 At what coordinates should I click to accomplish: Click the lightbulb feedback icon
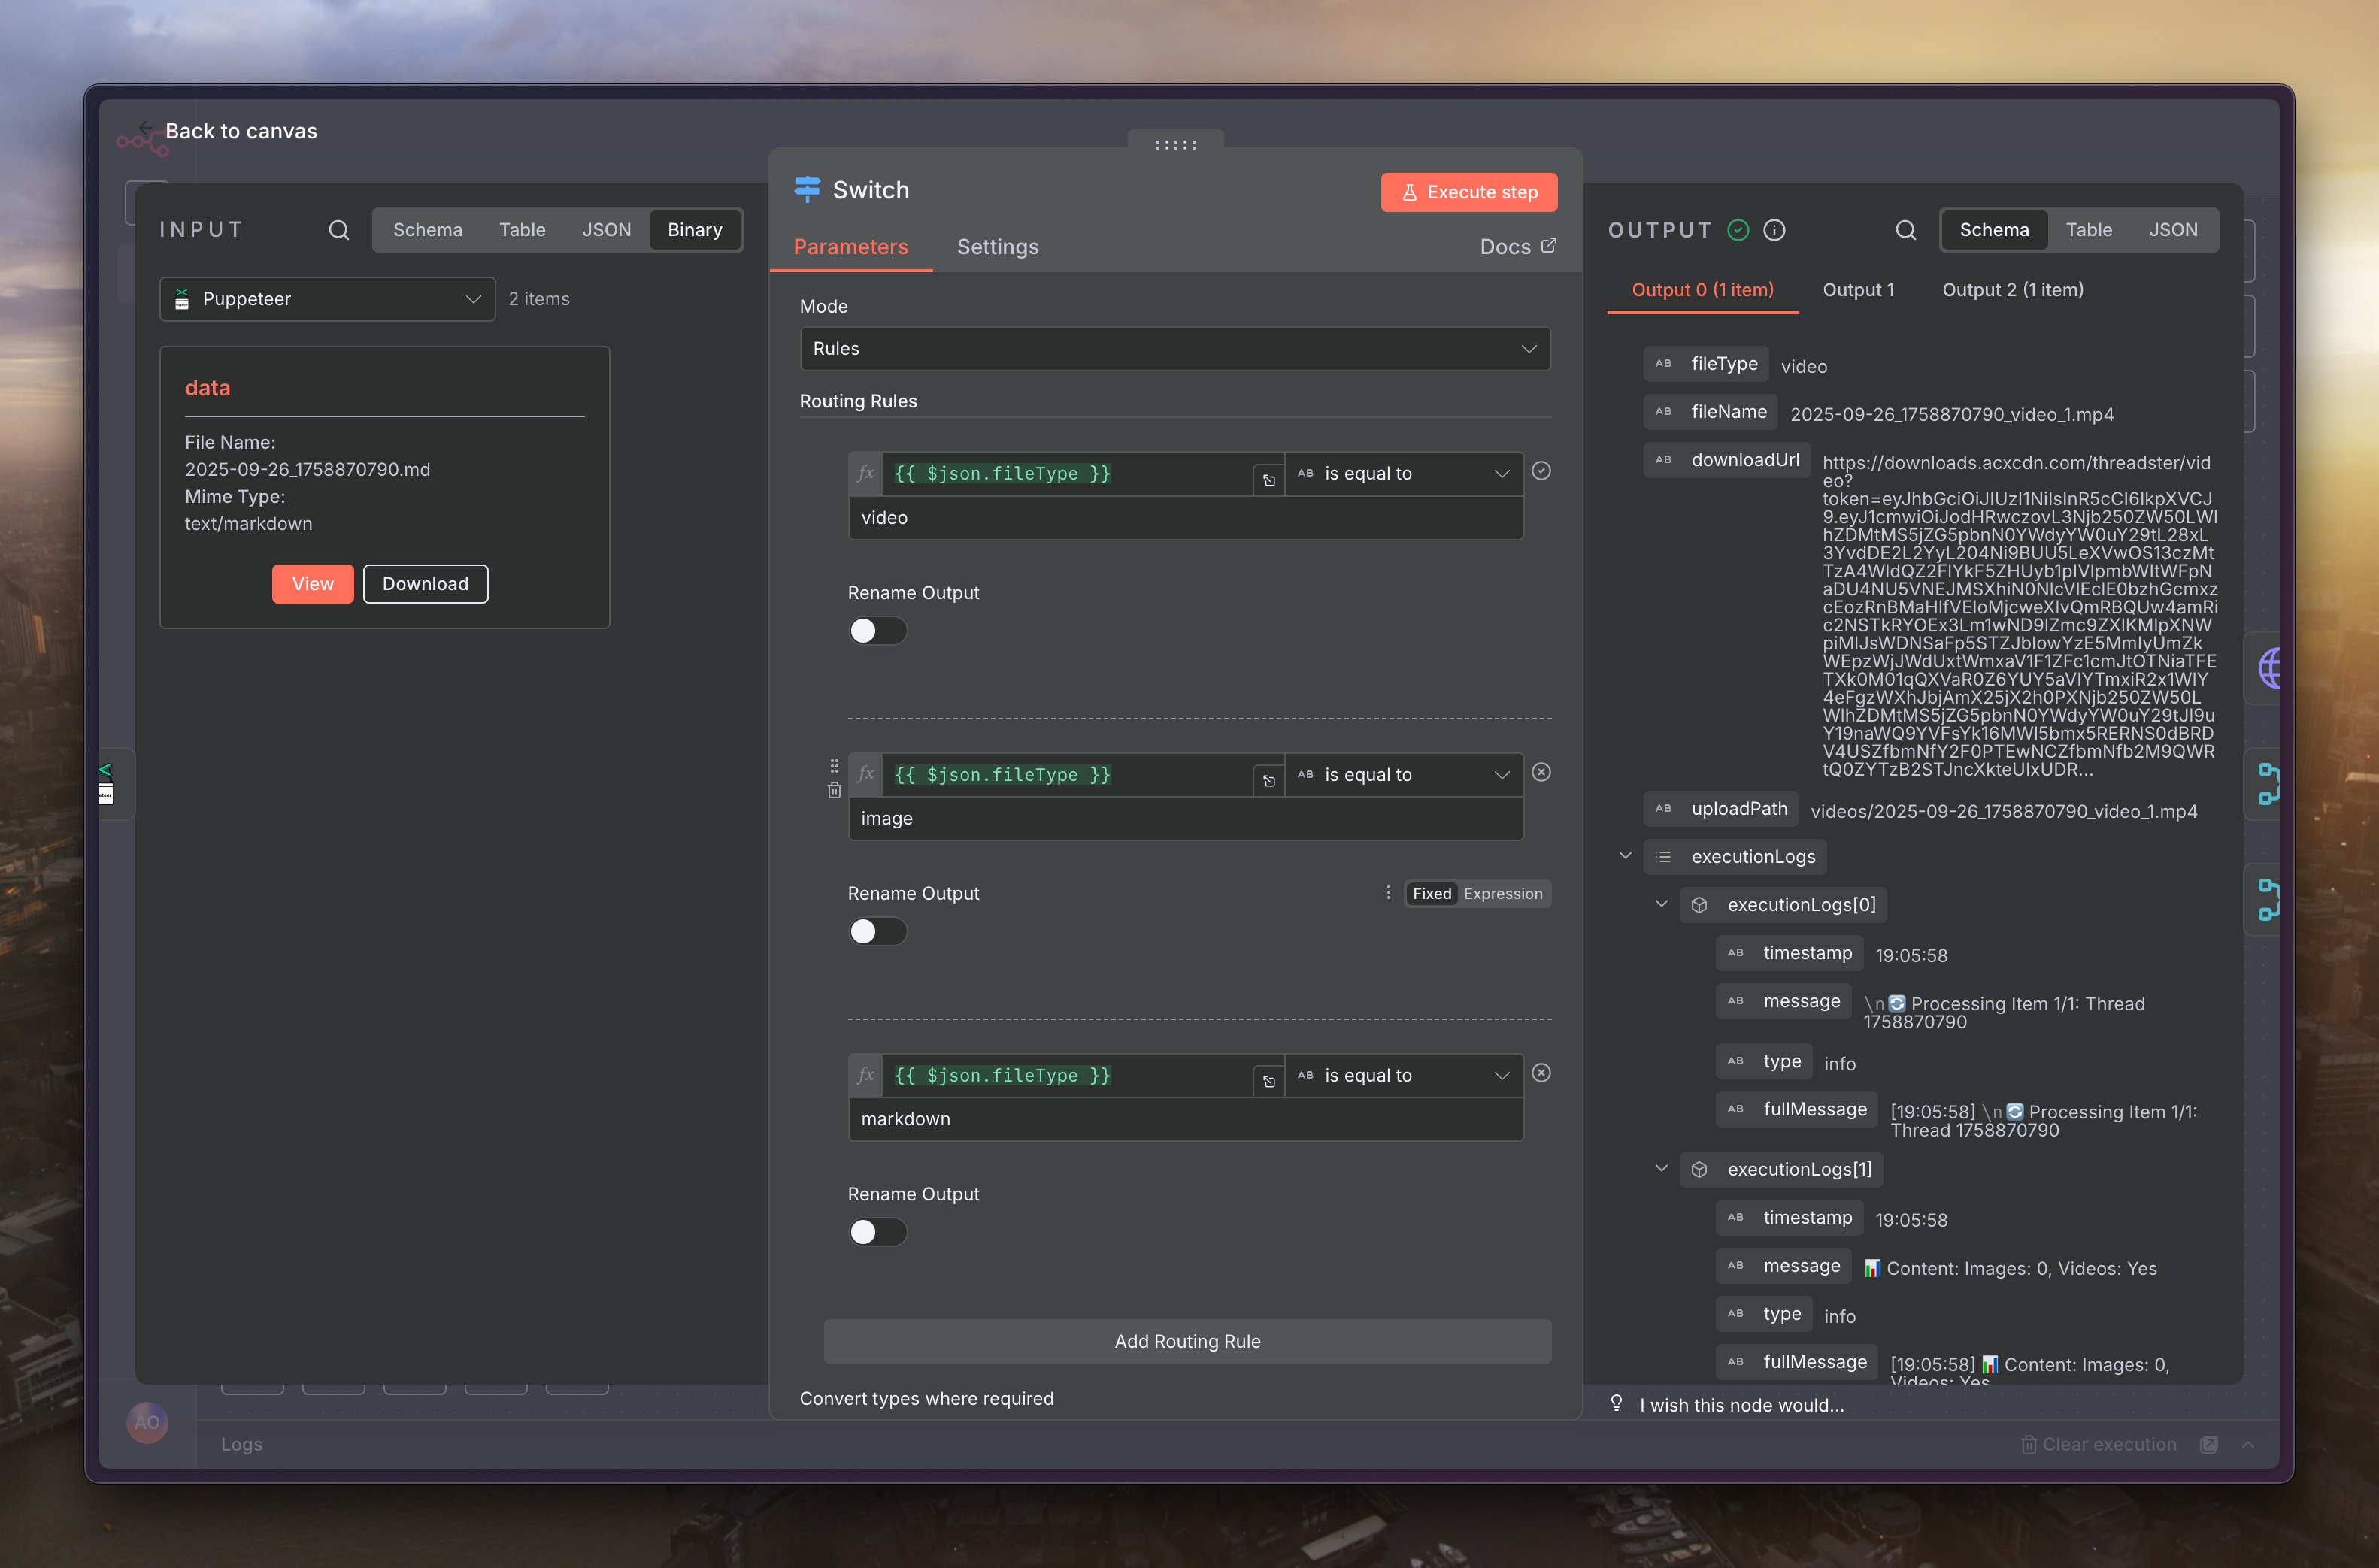[1616, 1403]
